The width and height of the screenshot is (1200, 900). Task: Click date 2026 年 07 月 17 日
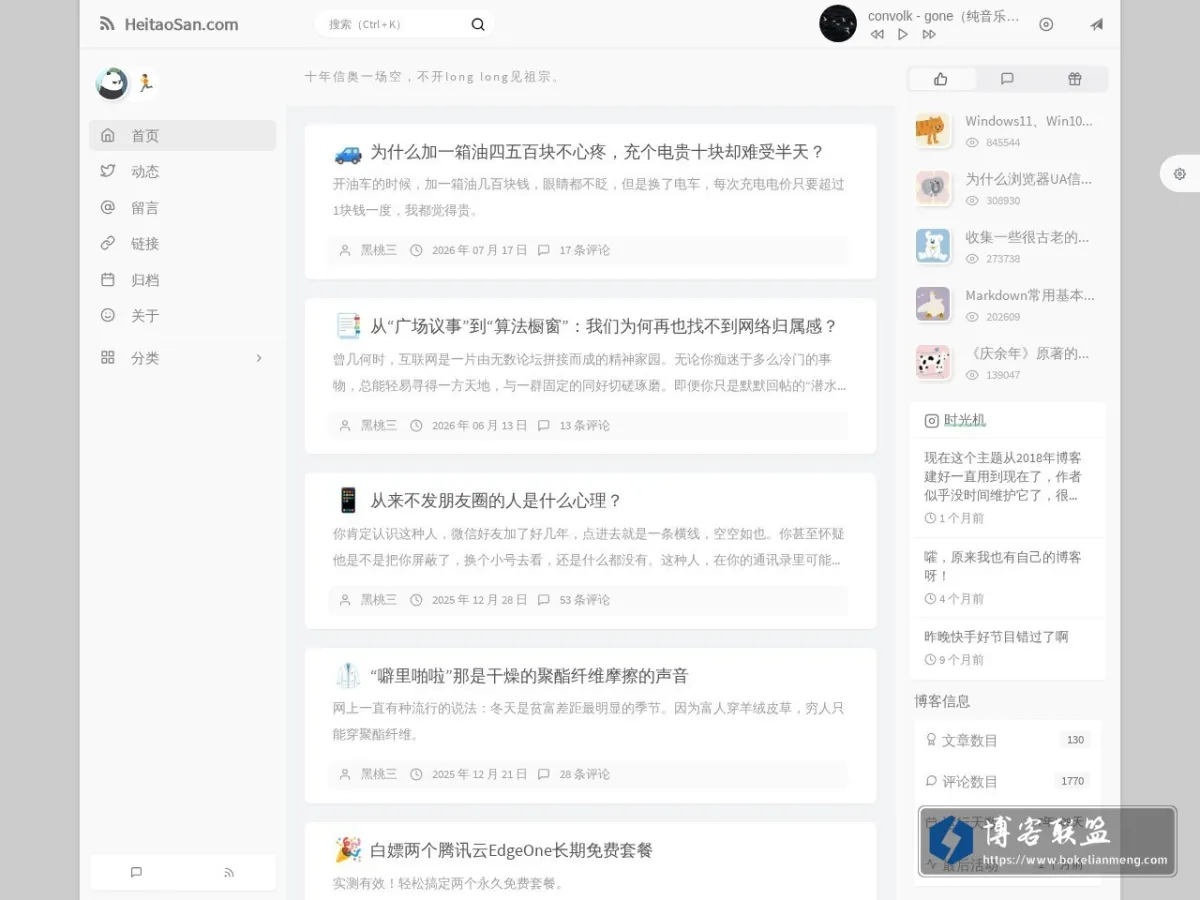point(479,250)
